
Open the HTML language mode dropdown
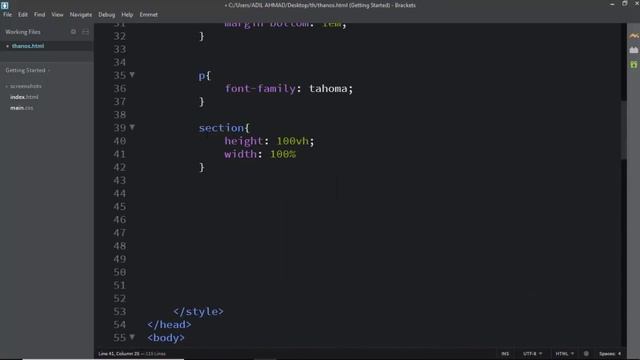click(x=564, y=353)
